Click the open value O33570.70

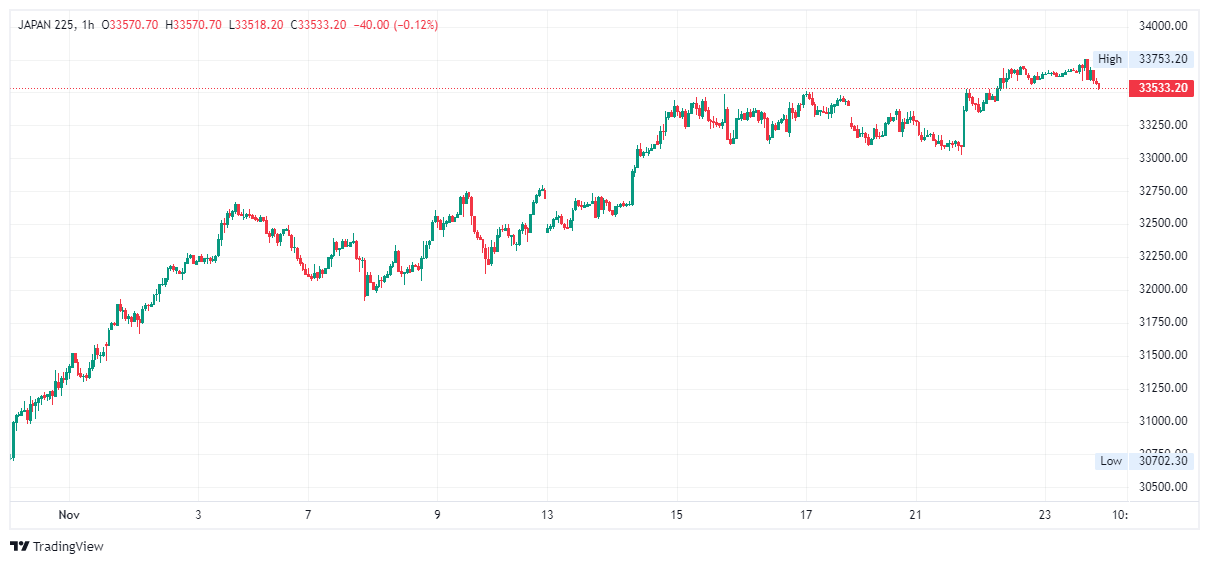point(132,24)
